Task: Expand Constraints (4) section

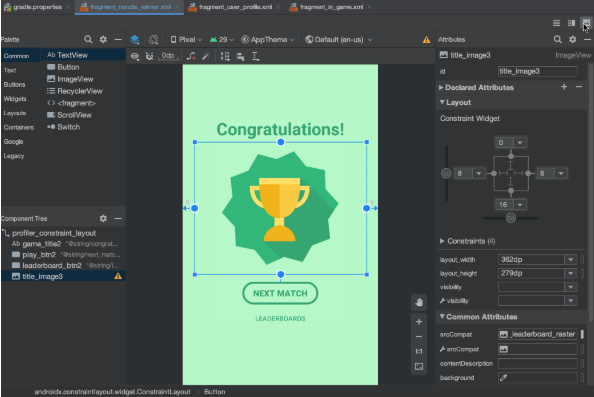Action: pyautogui.click(x=442, y=241)
